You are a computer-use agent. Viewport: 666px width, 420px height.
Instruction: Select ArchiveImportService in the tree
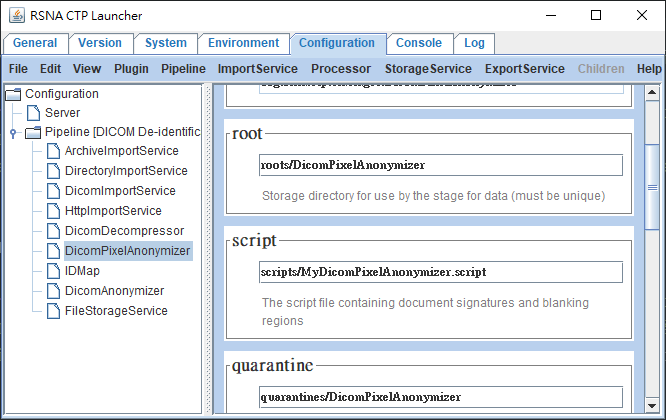click(121, 151)
